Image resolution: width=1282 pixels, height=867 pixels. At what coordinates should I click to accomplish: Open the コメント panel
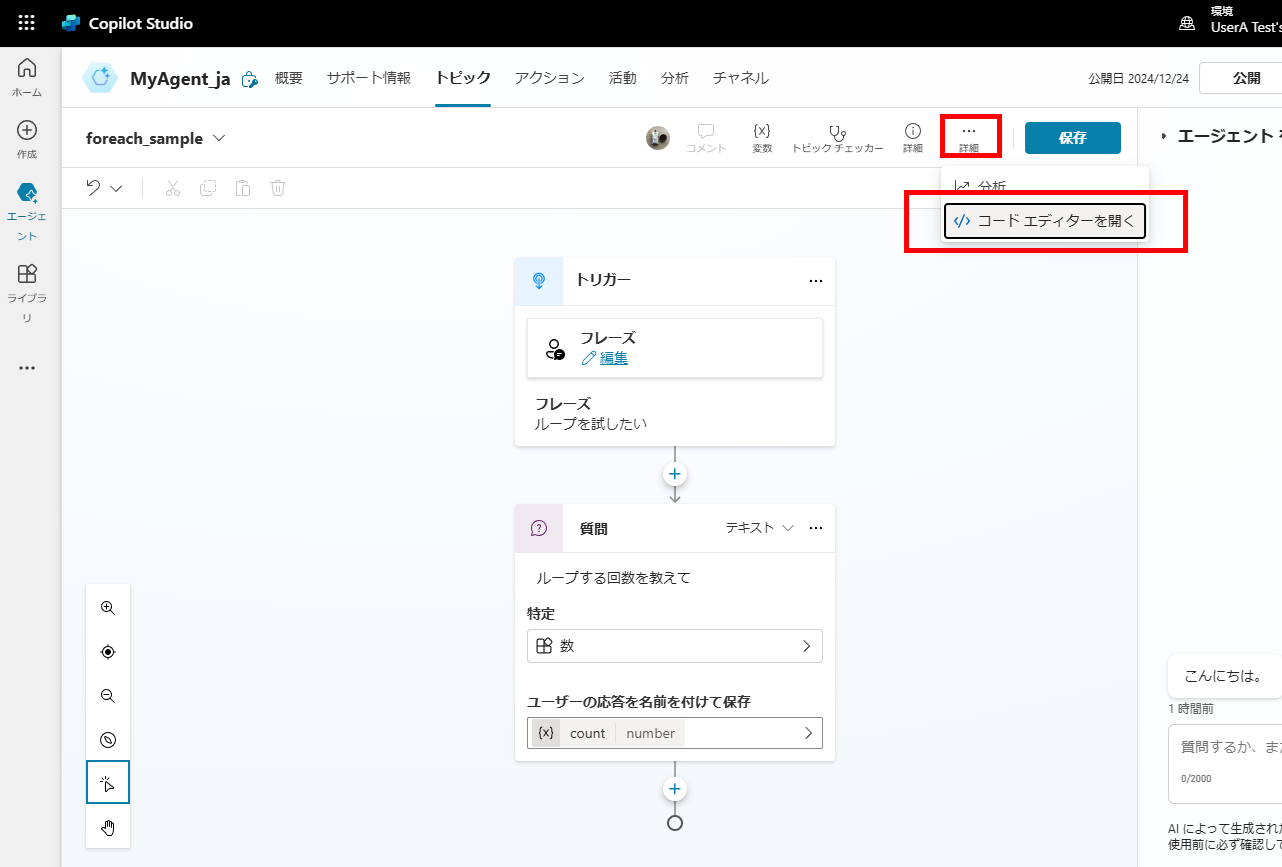(x=706, y=137)
